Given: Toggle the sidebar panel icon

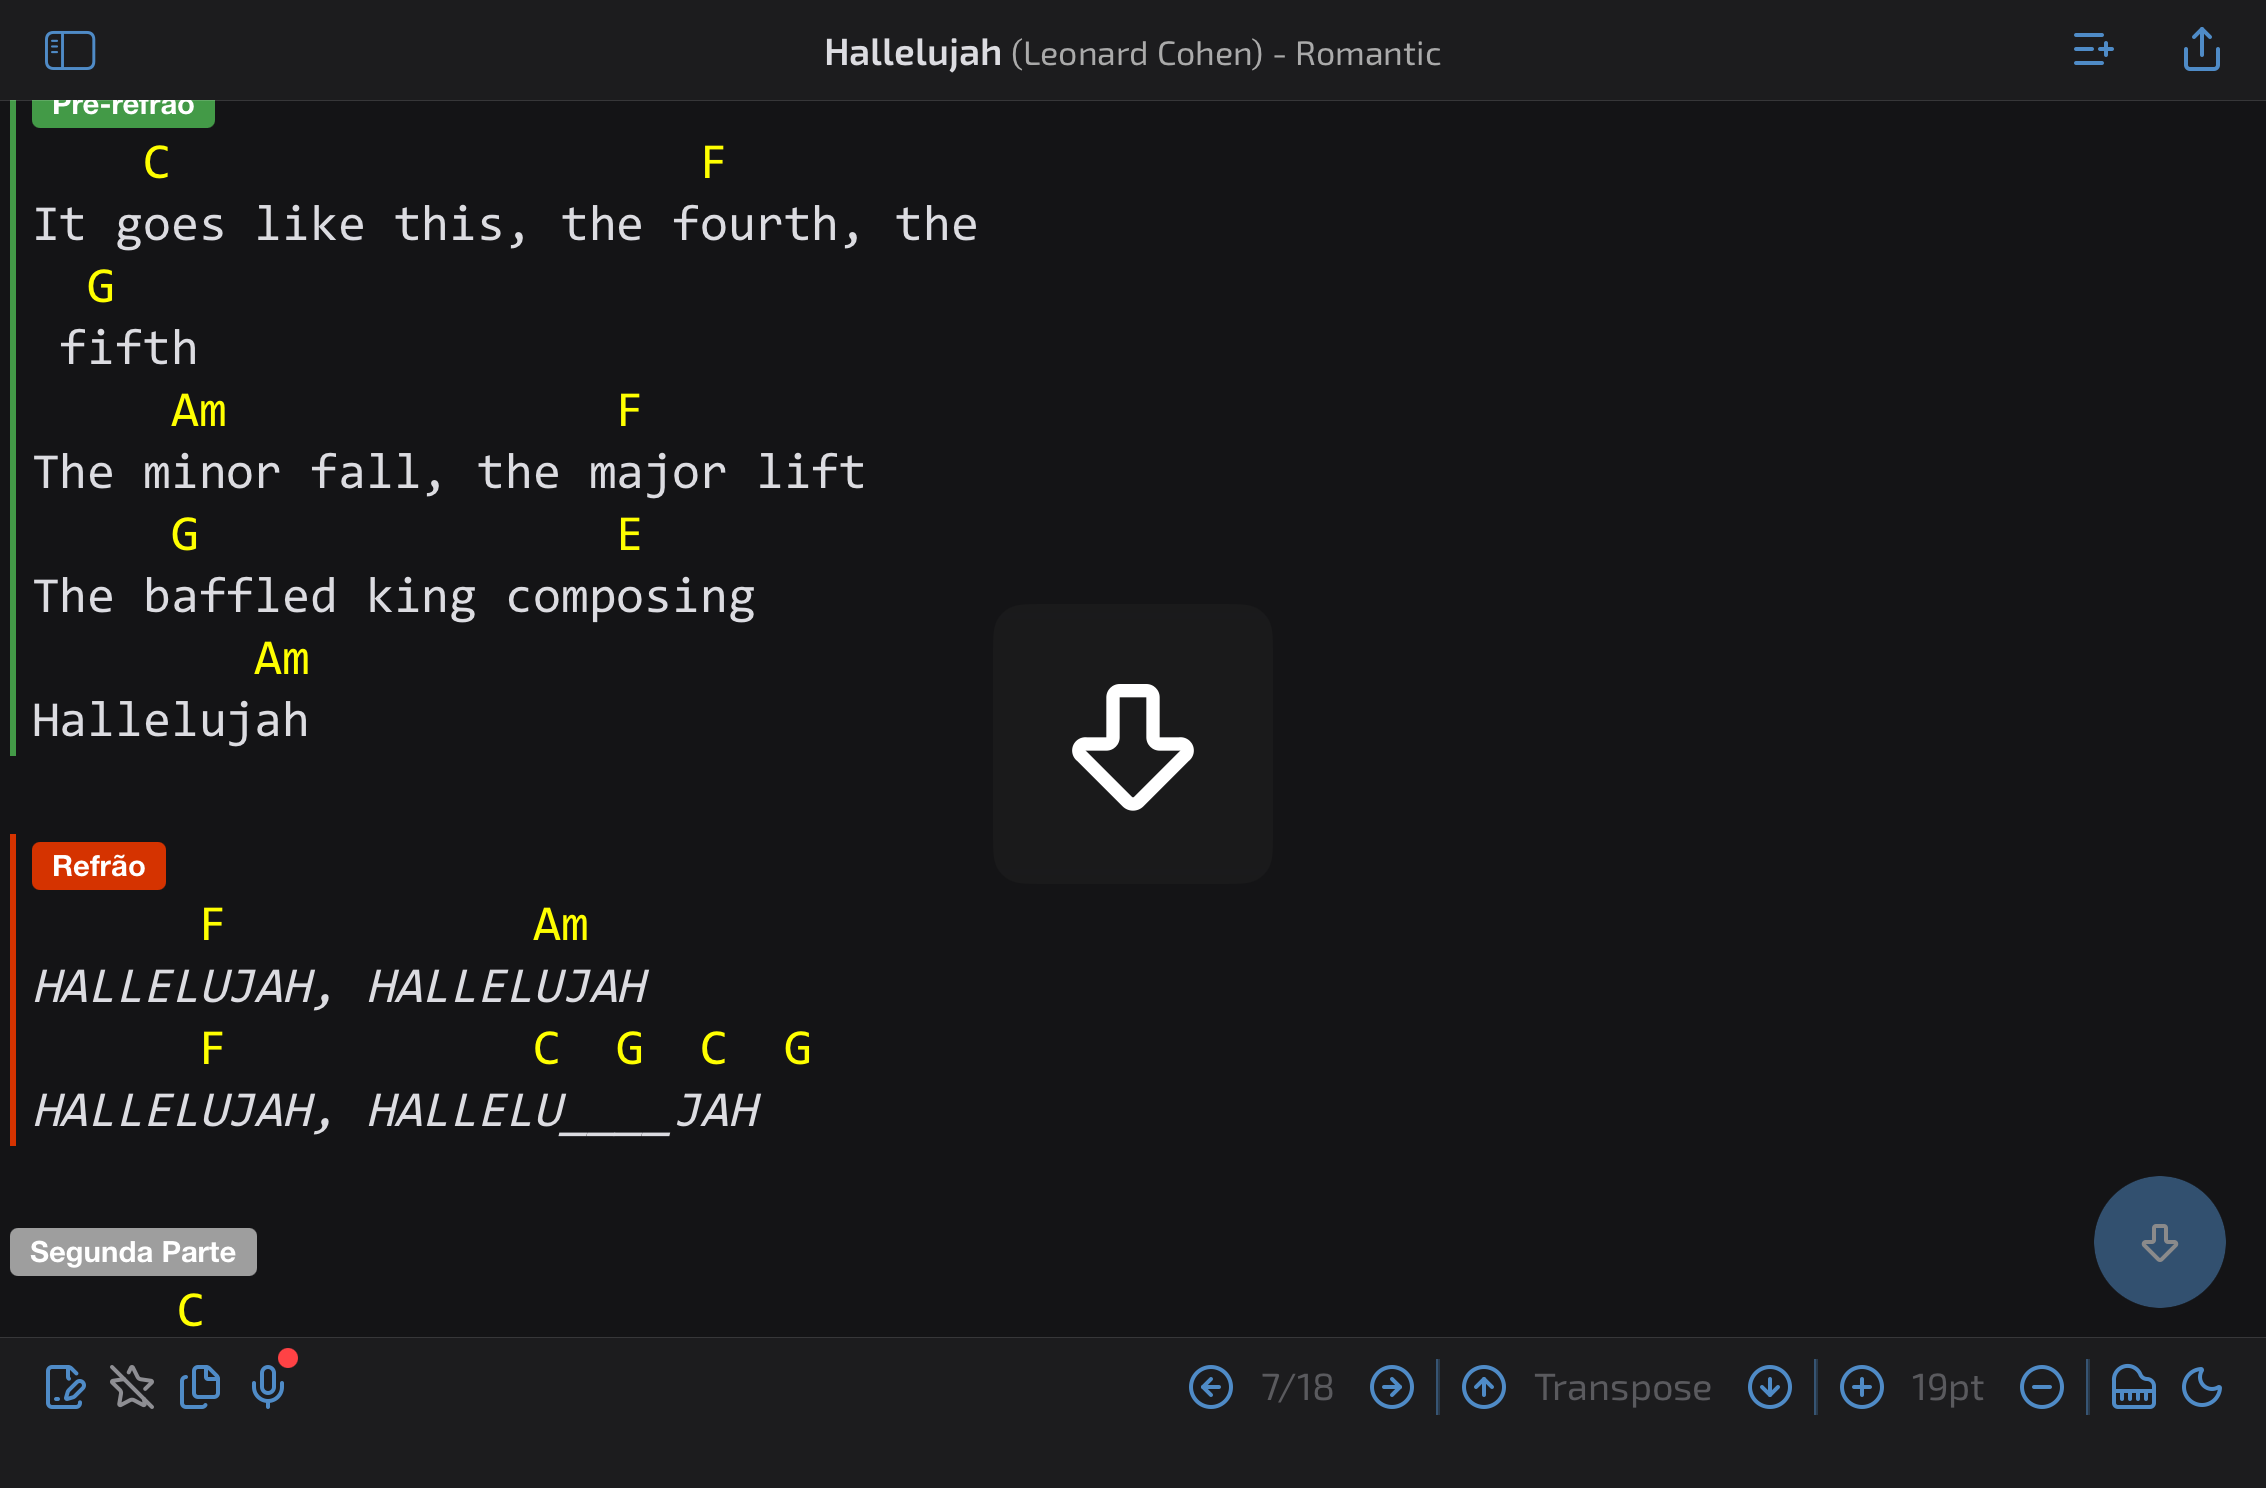Looking at the screenshot, I should [x=70, y=51].
